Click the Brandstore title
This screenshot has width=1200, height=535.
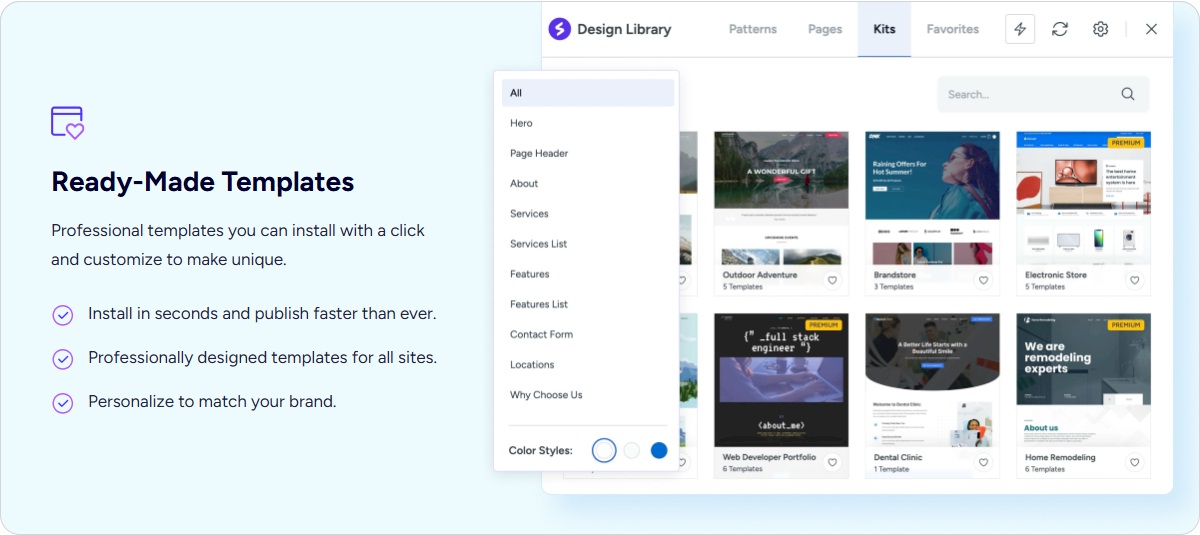point(896,275)
